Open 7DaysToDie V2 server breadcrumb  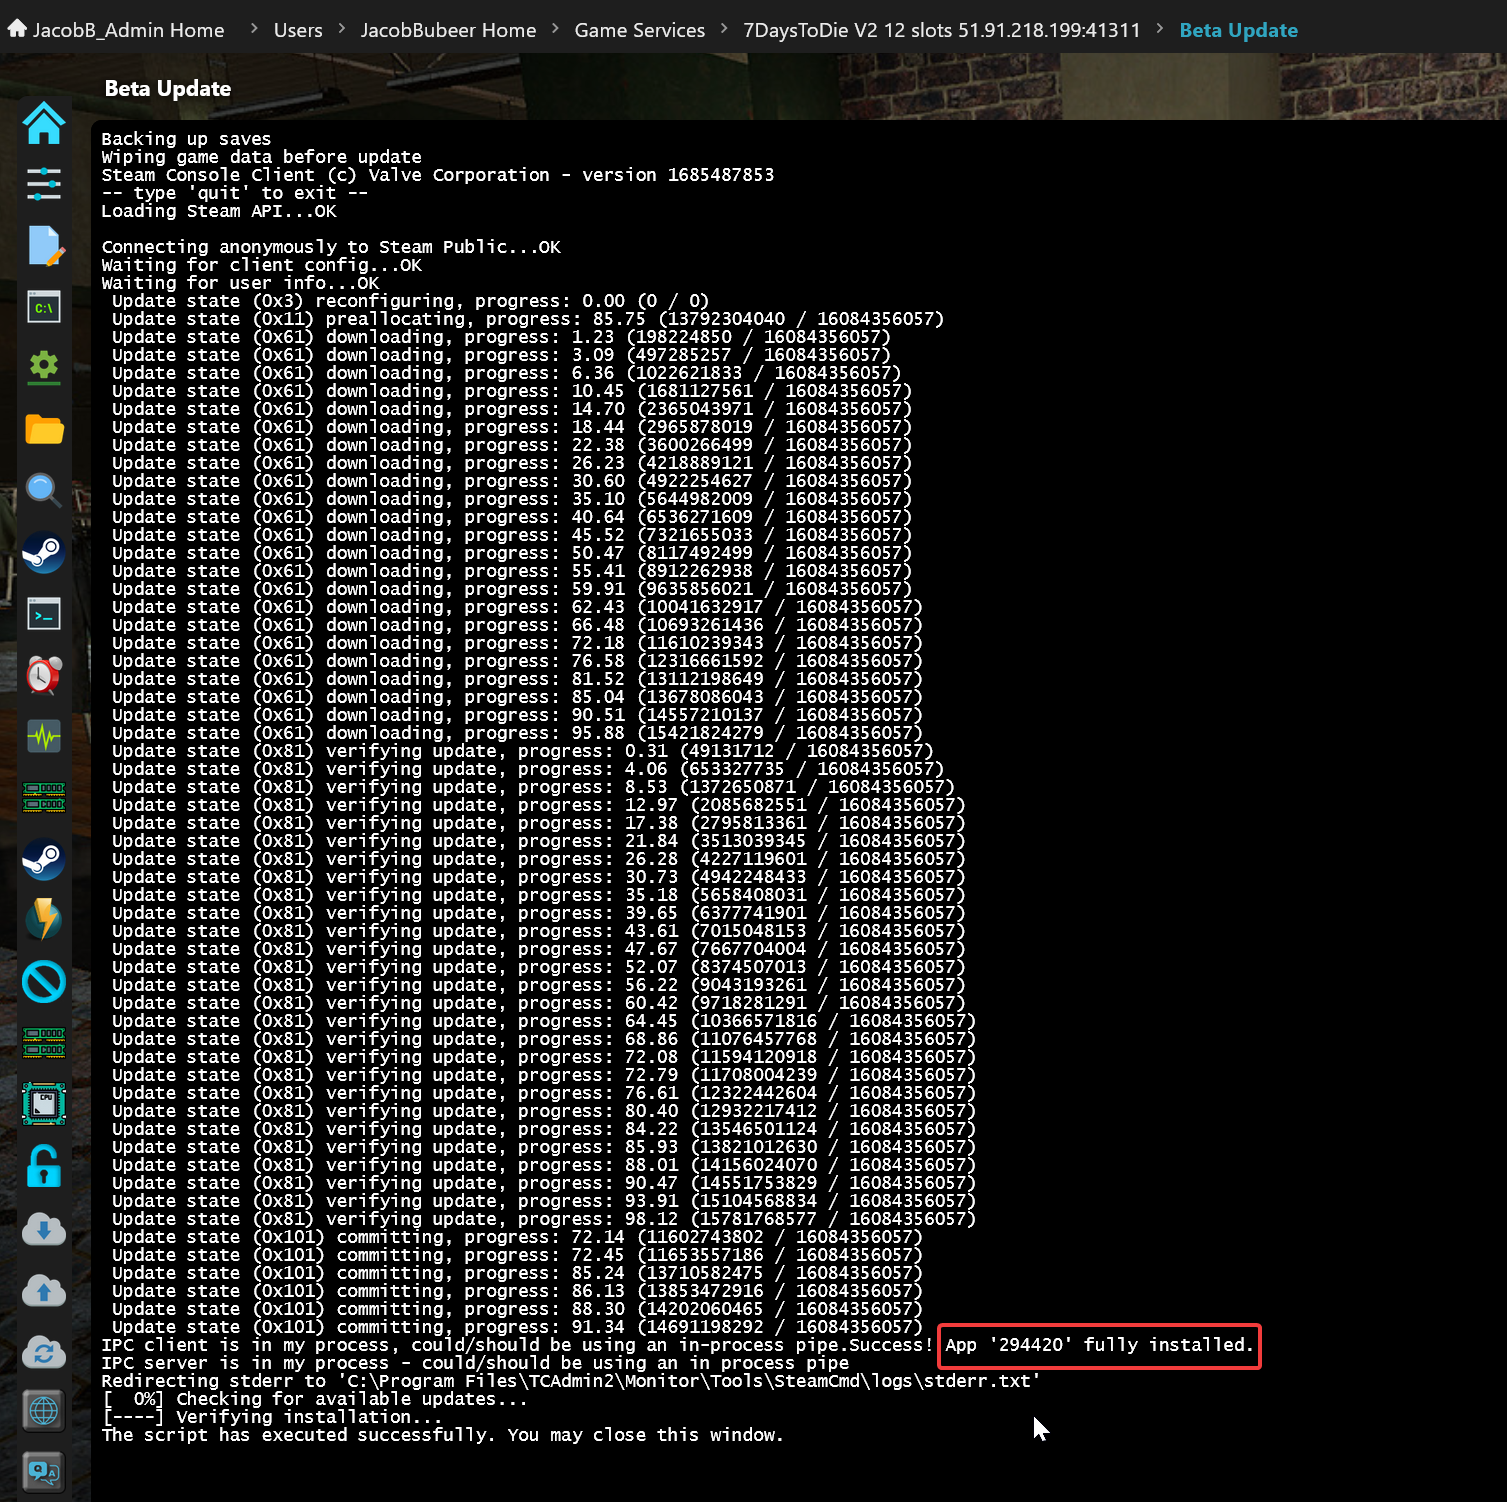click(941, 30)
